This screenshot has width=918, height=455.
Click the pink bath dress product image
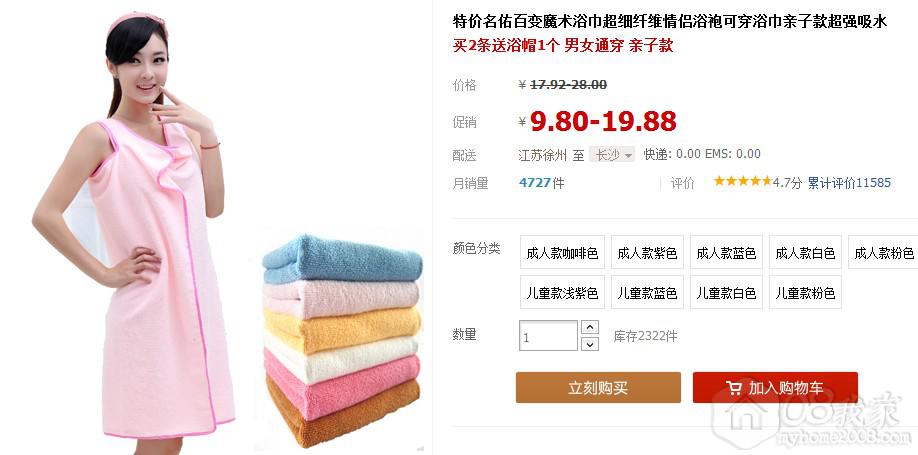click(136, 228)
